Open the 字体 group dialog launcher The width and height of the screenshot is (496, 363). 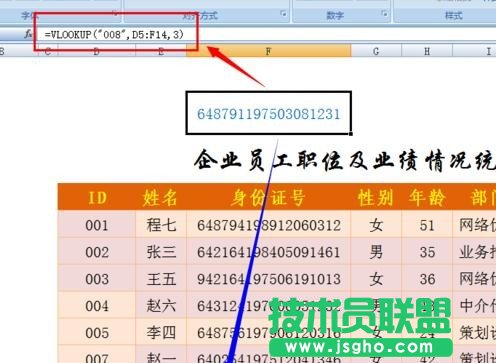pos(115,14)
